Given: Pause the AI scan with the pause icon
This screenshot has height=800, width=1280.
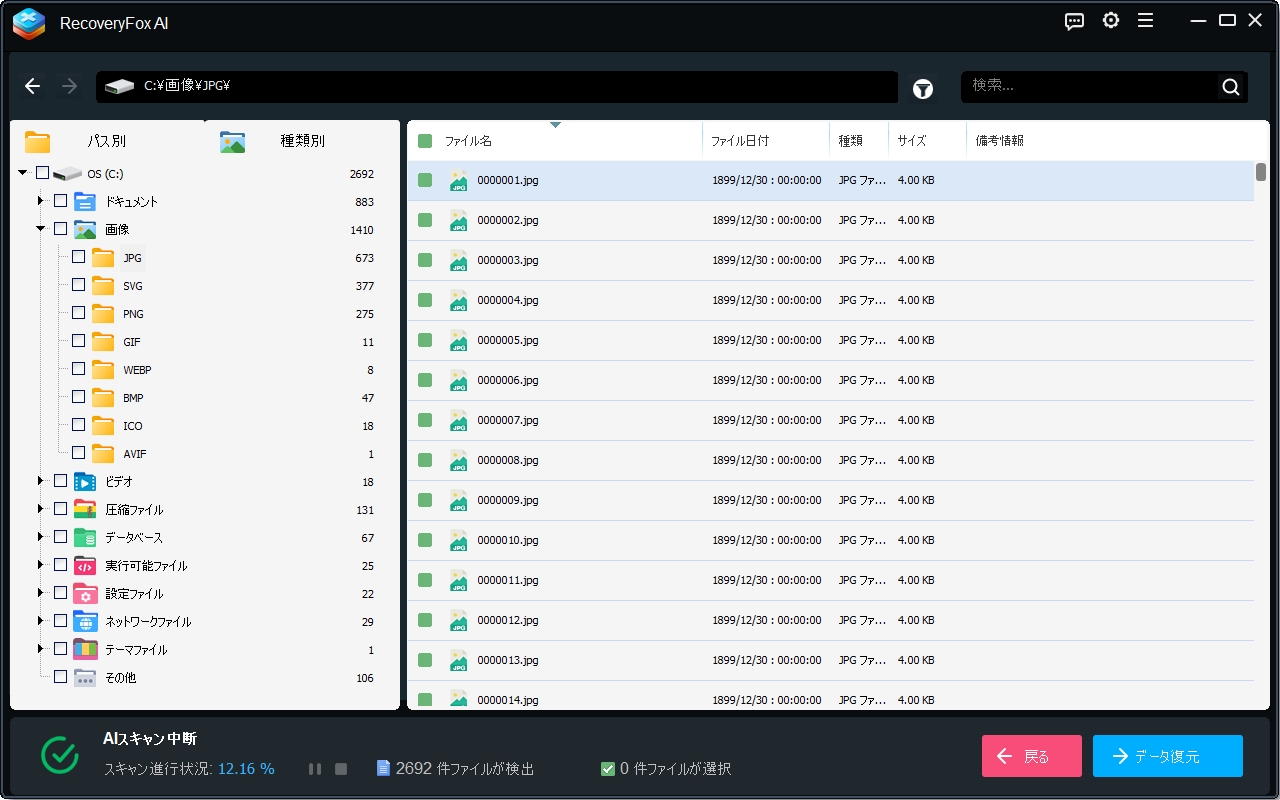Looking at the screenshot, I should [x=315, y=768].
